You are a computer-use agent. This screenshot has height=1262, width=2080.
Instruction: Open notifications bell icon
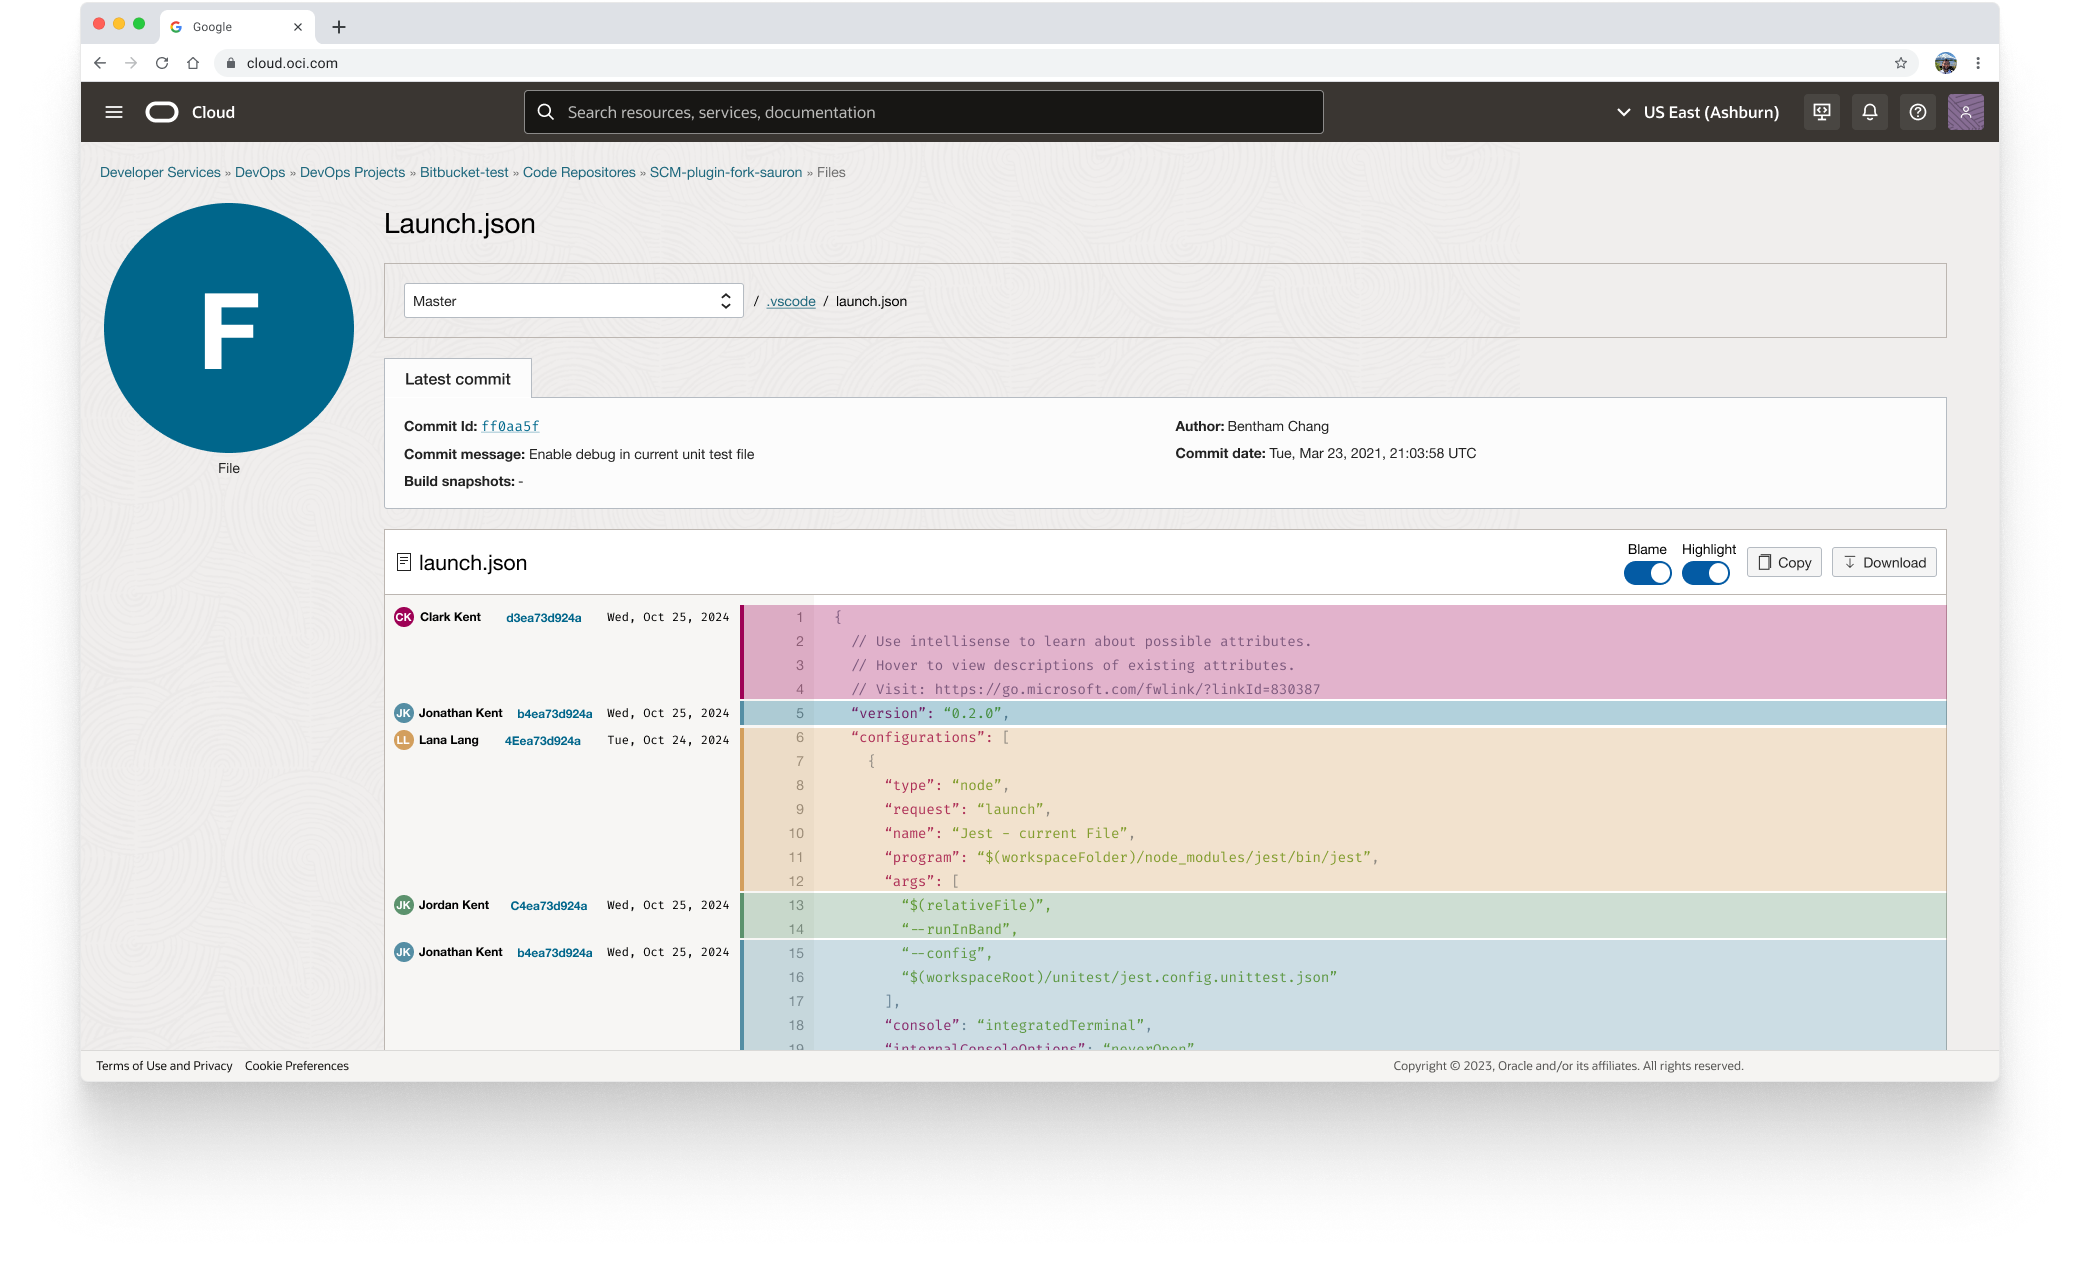(x=1869, y=112)
